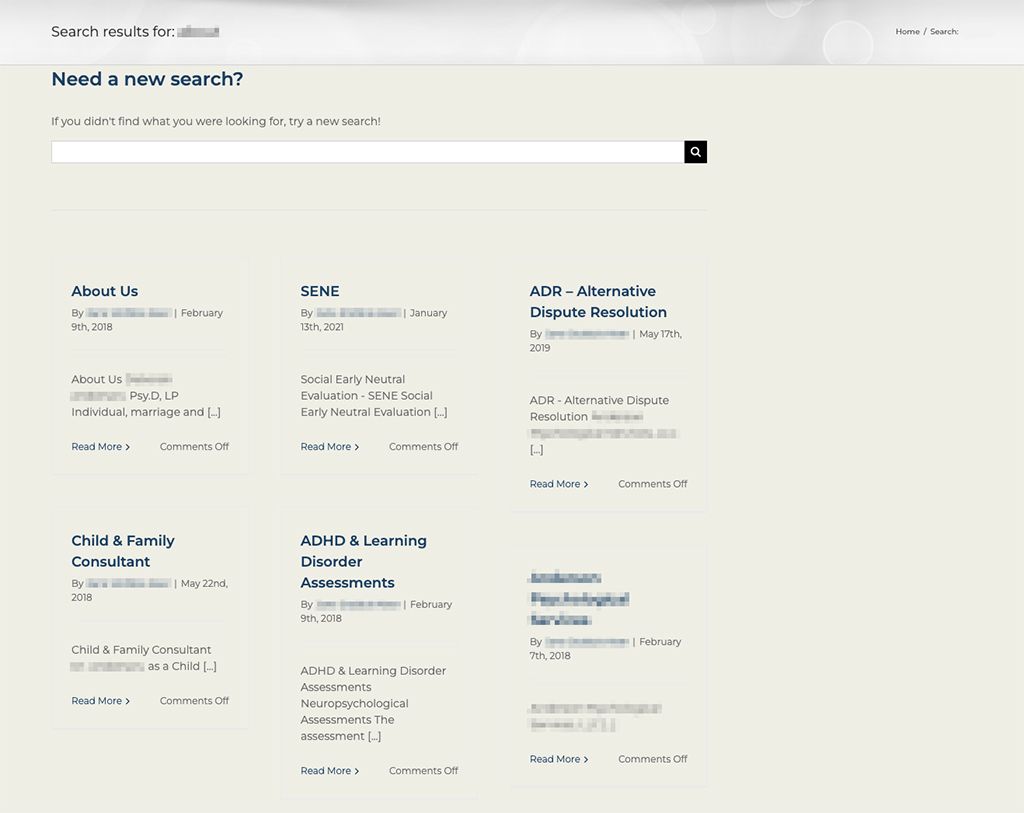This screenshot has height=813, width=1024.
Task: Open the SENE post title
Action: coord(320,291)
